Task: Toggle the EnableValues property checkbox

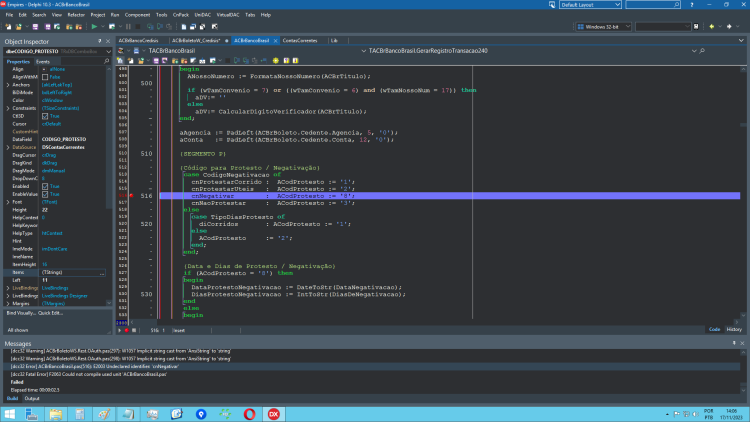Action: (45, 194)
